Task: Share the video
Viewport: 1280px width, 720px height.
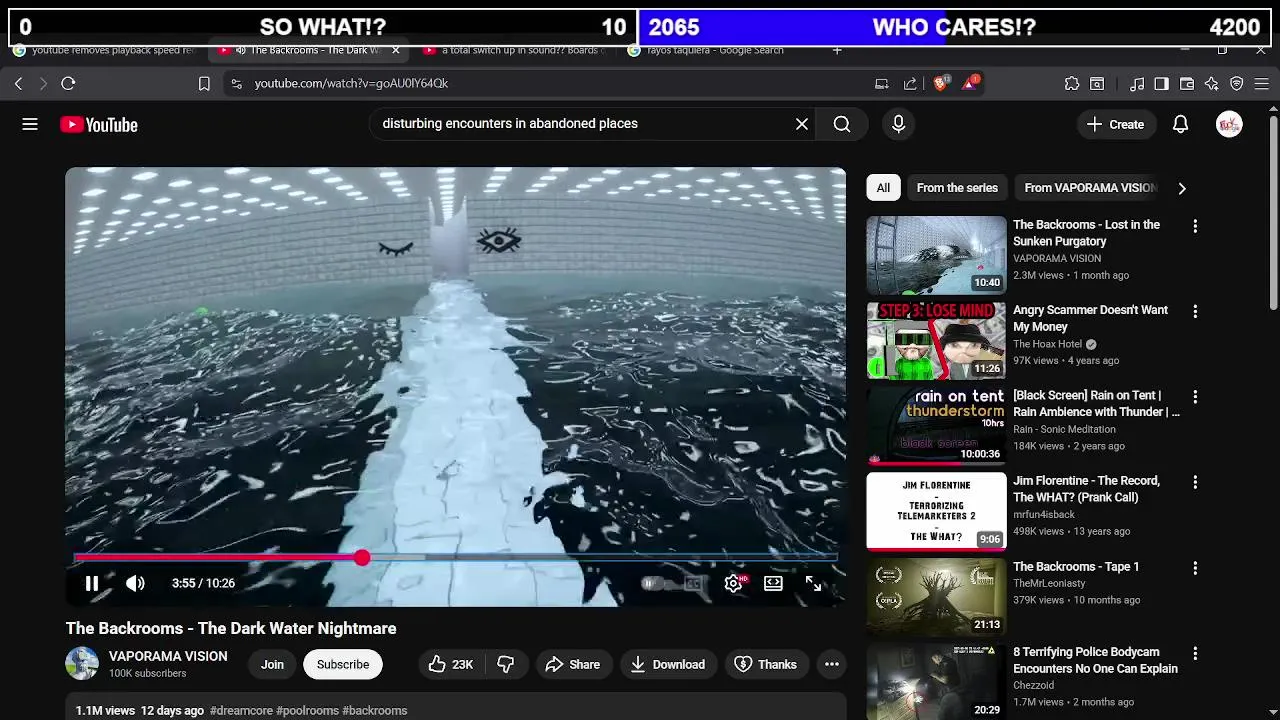Action: [x=572, y=664]
